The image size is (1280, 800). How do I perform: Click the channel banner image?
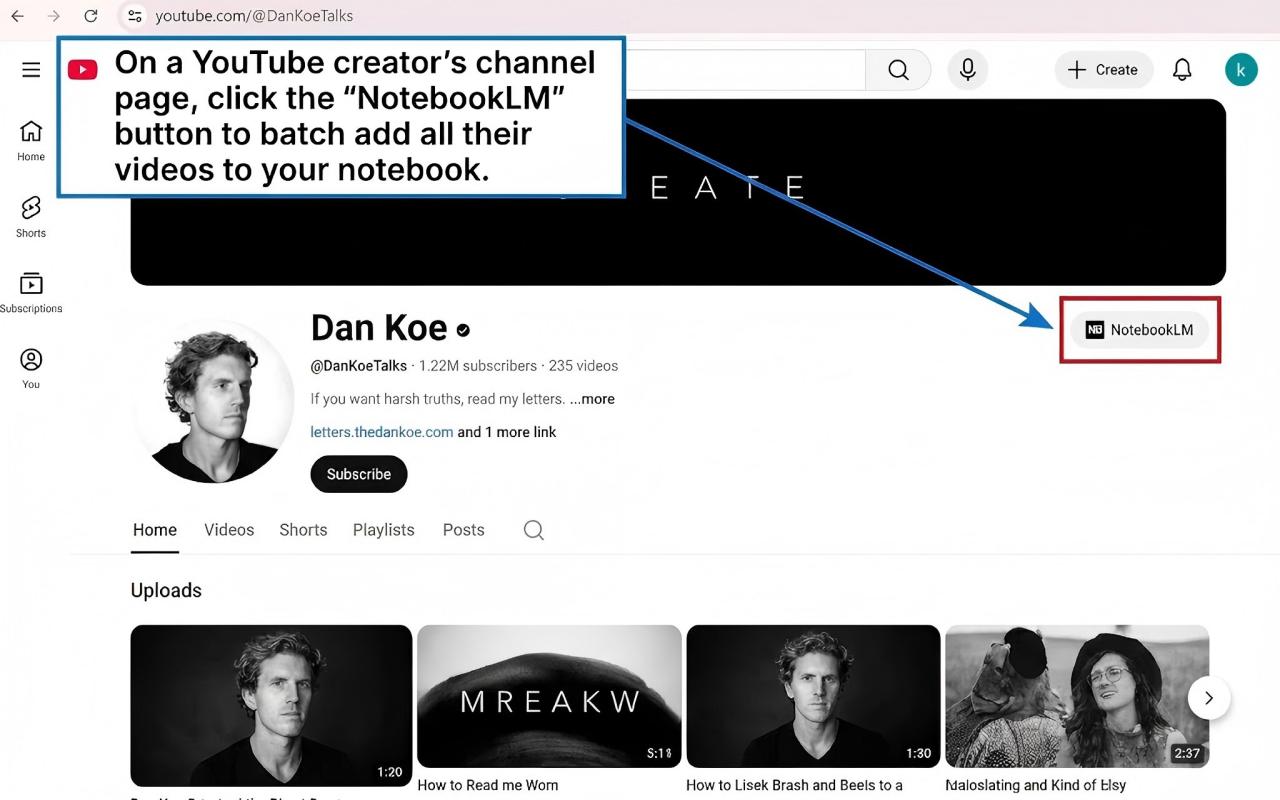click(678, 192)
